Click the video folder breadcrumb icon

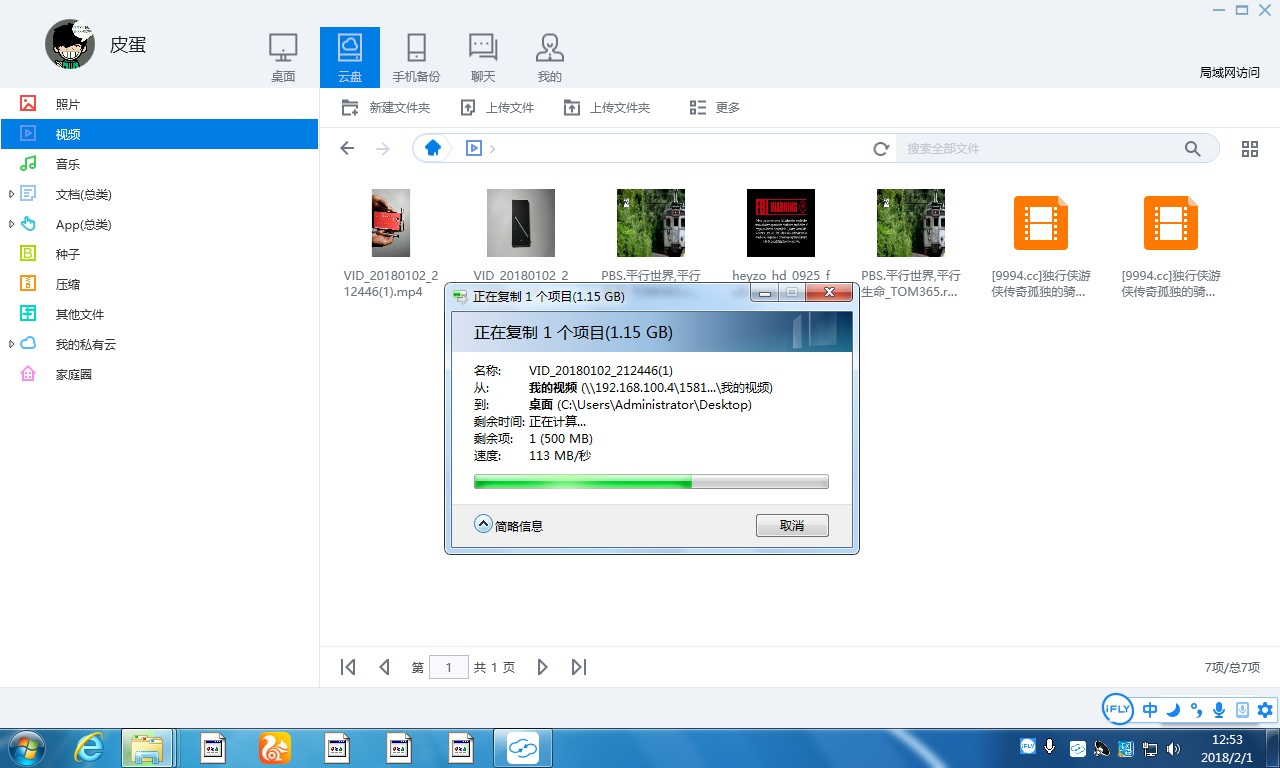(474, 148)
